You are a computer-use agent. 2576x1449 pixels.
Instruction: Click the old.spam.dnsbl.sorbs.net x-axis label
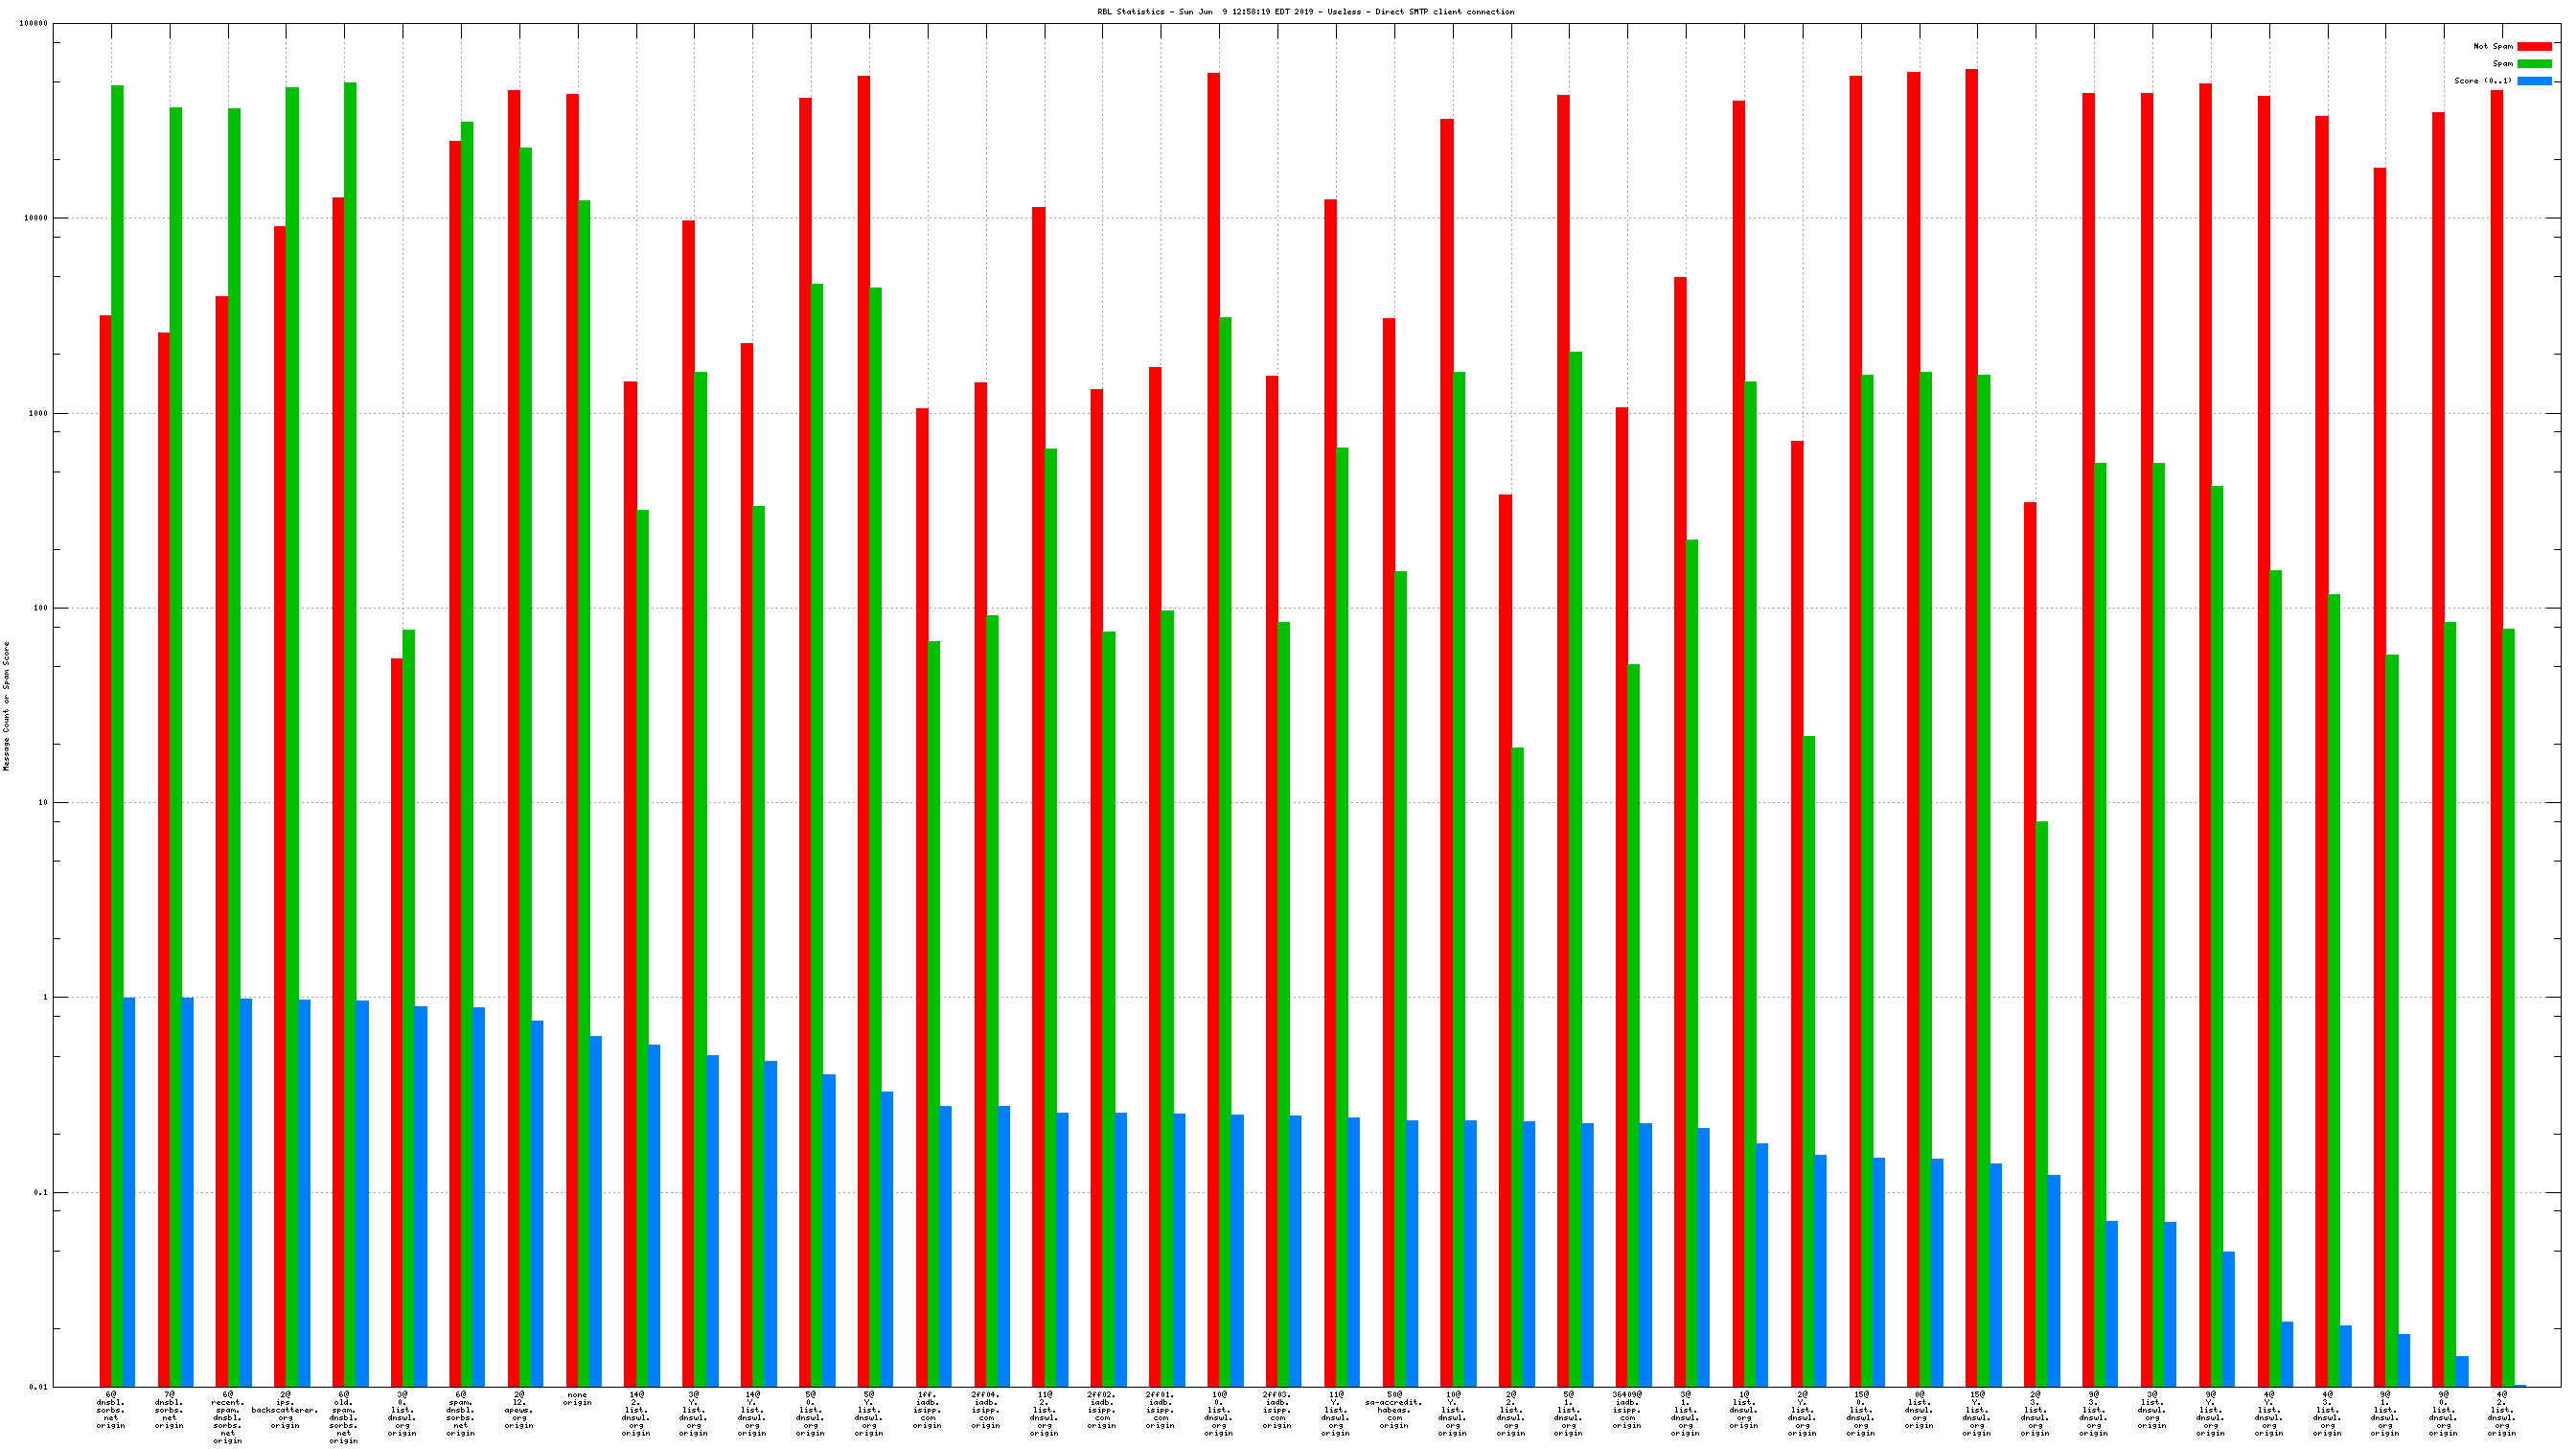[344, 1417]
